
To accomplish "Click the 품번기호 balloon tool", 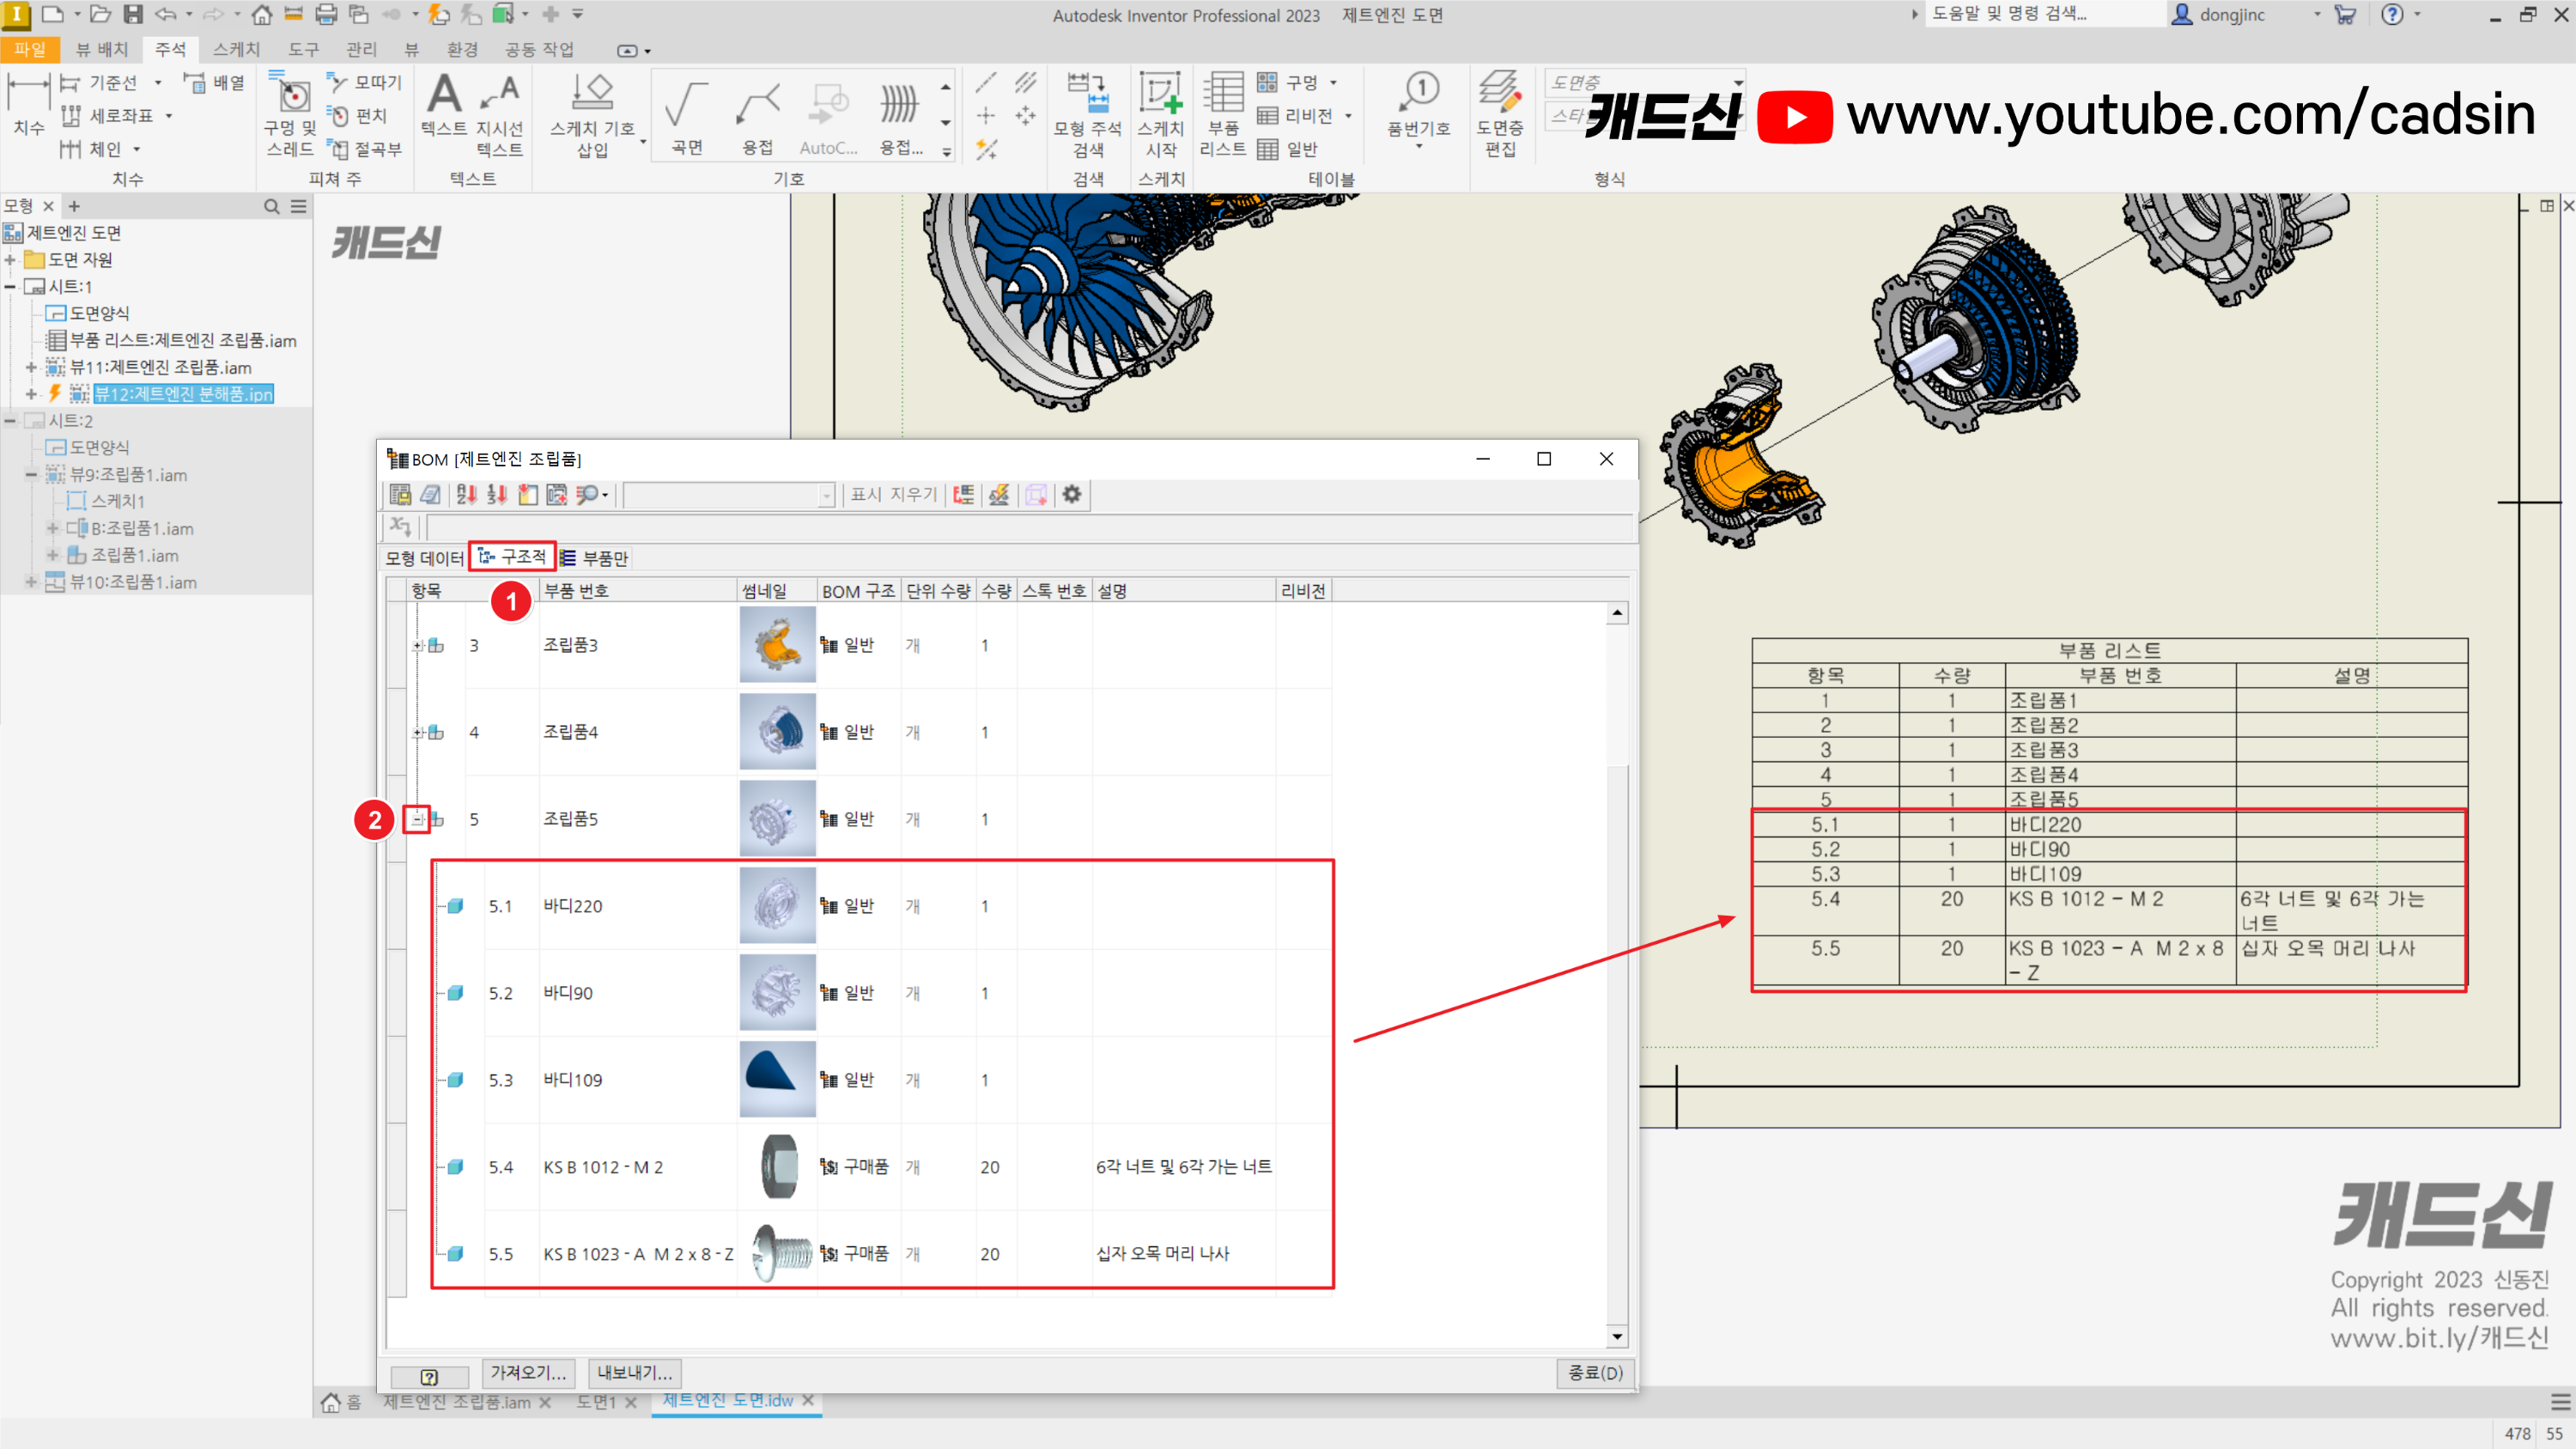I will (x=1418, y=110).
